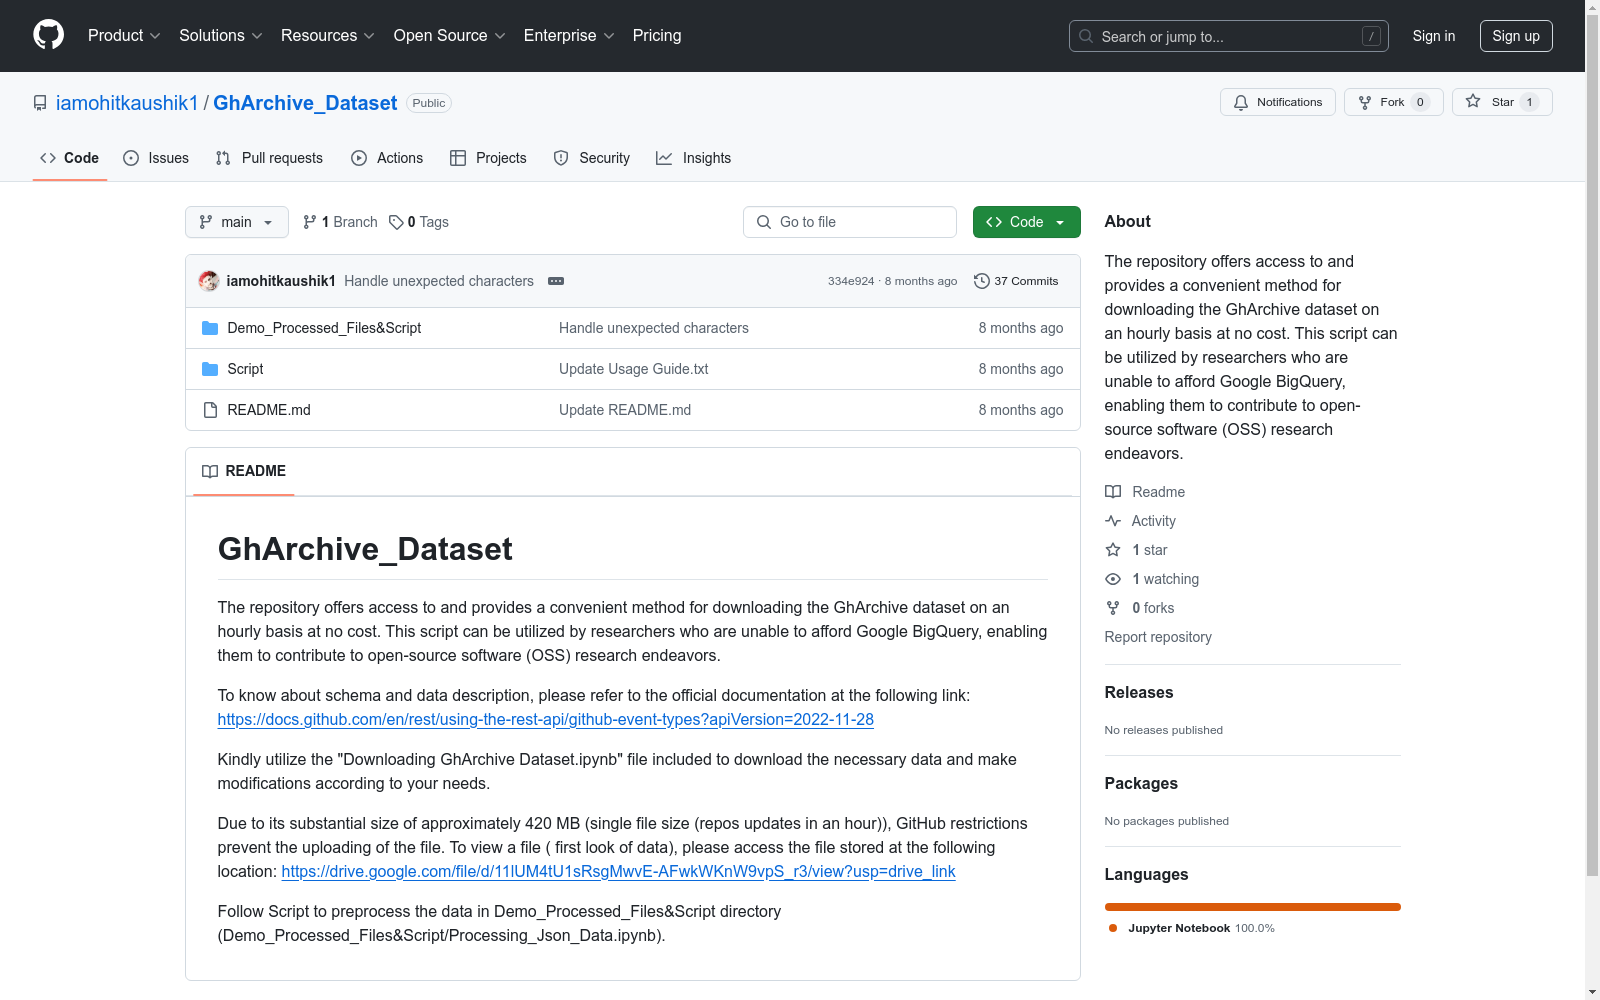
Task: Click the README.md file icon
Action: (x=210, y=410)
